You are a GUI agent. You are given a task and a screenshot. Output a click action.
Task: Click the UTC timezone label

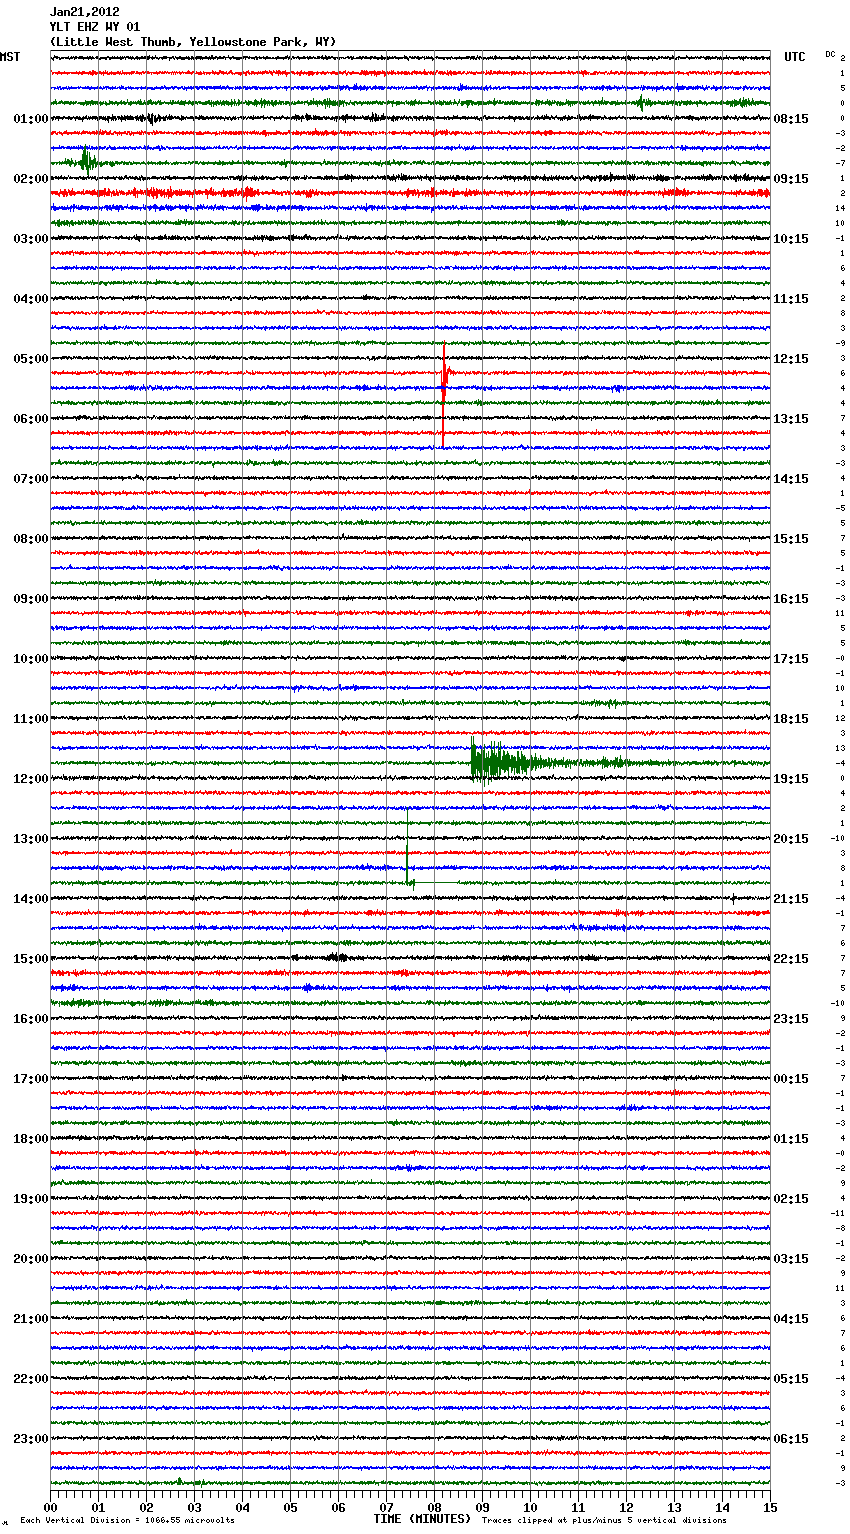tap(795, 57)
